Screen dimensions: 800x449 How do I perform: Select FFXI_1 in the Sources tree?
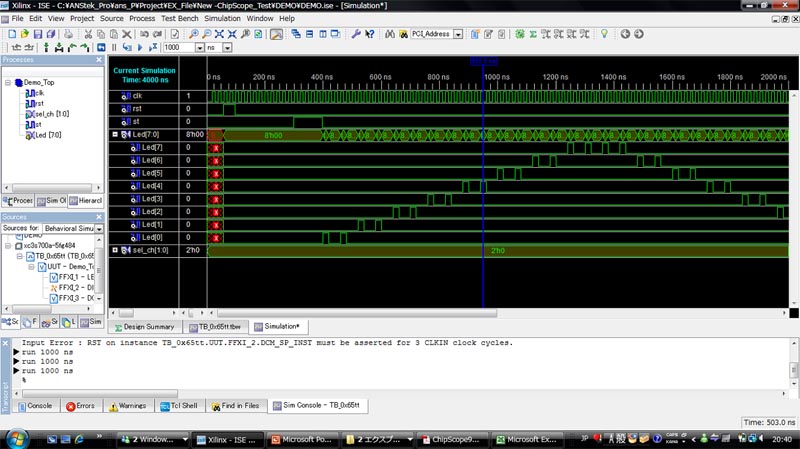pyautogui.click(x=71, y=277)
